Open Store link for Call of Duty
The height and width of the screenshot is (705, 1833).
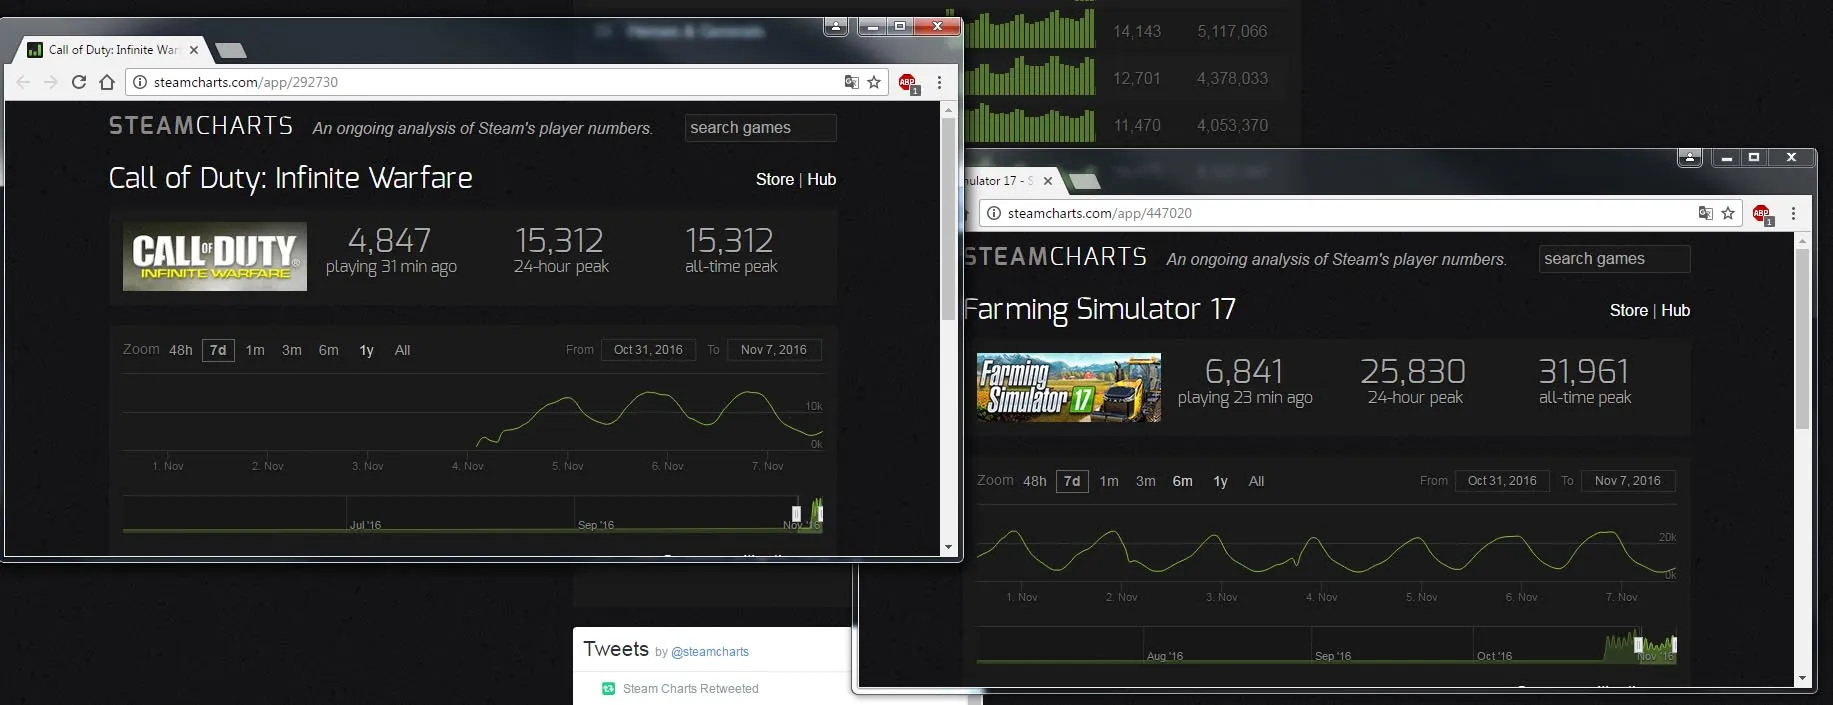pyautogui.click(x=775, y=179)
